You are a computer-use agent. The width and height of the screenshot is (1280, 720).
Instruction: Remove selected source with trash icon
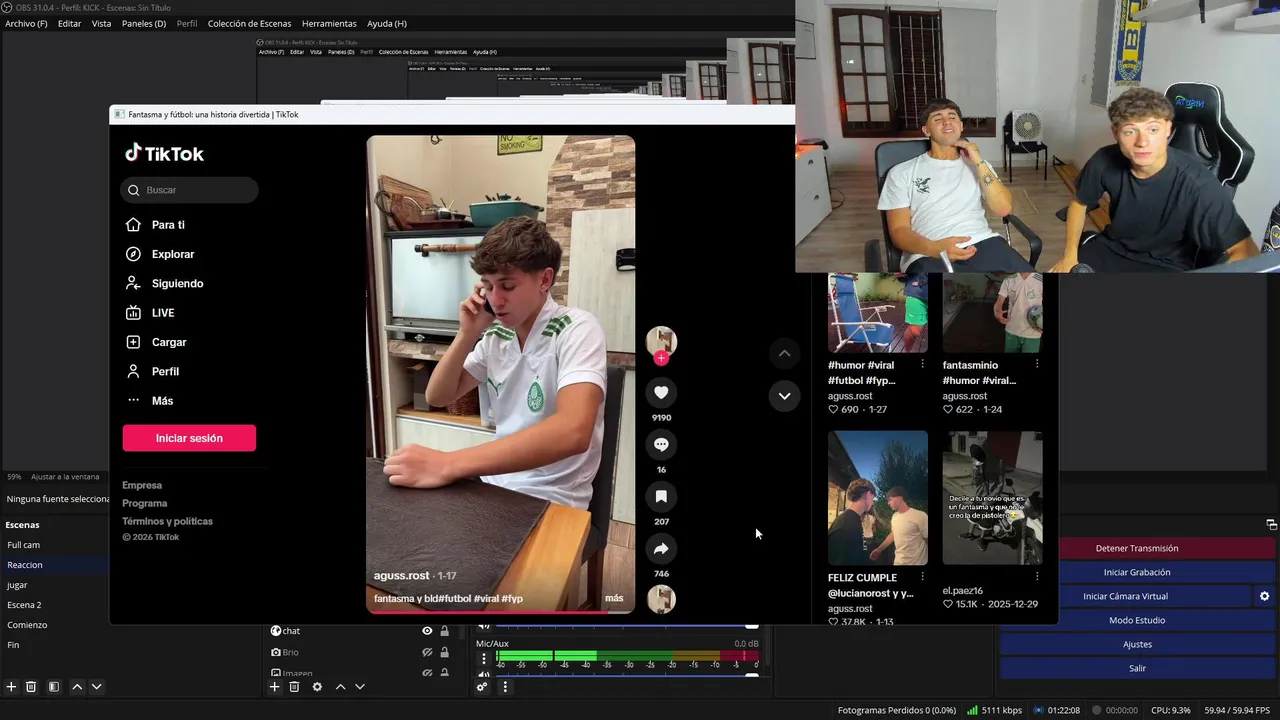[x=294, y=687]
